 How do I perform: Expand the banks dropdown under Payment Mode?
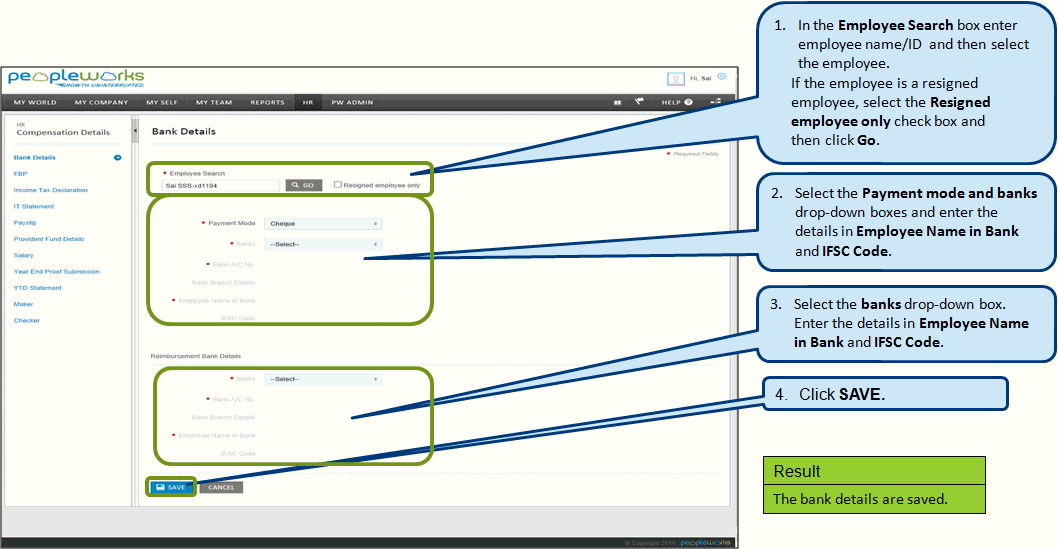323,244
